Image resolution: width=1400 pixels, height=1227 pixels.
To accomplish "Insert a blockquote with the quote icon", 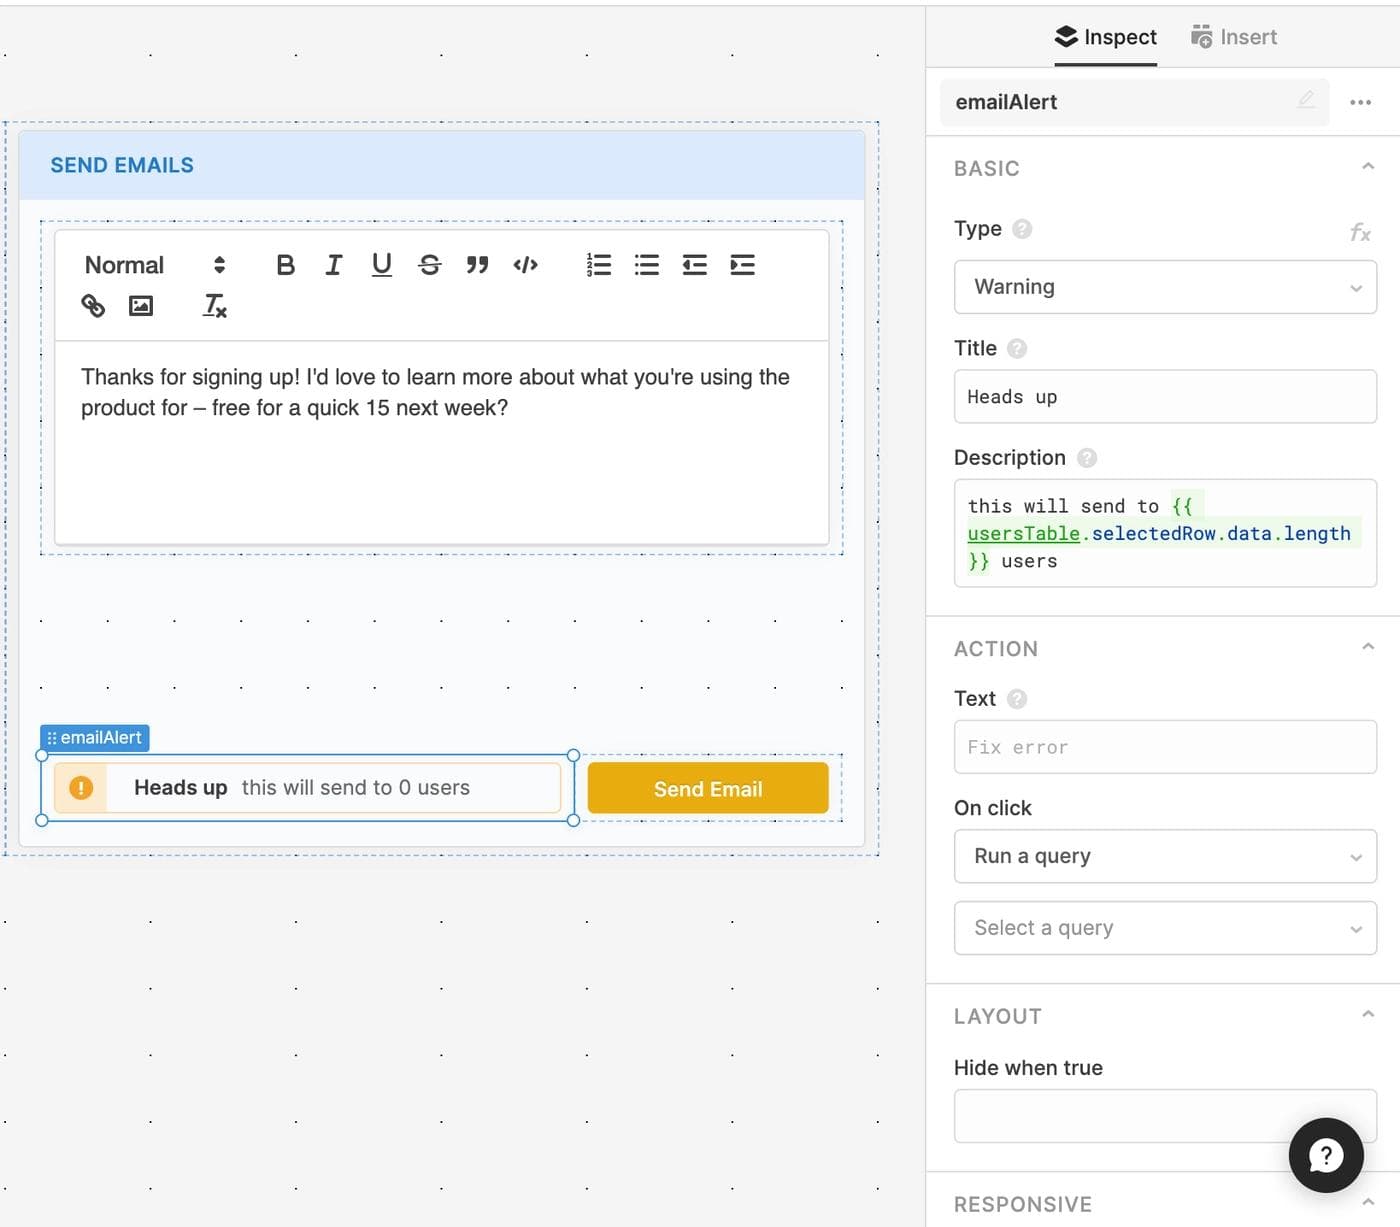I will pos(477,265).
